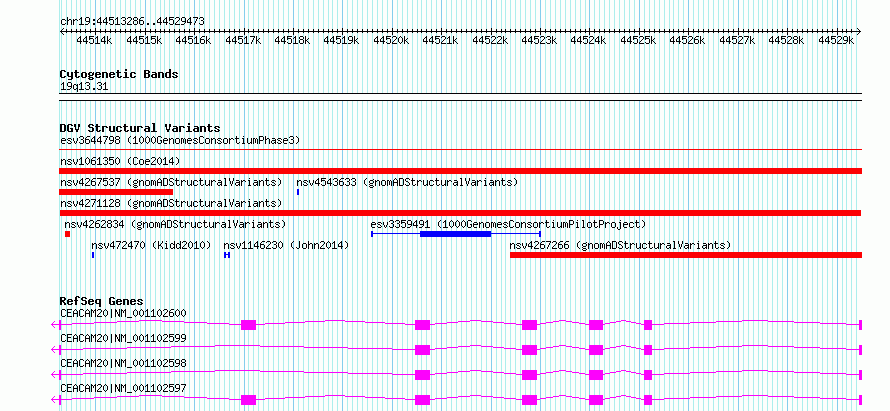Image resolution: width=890 pixels, height=411 pixels.
Task: Select the red nsv4271128 variant bar
Action: pyautogui.click(x=460, y=213)
